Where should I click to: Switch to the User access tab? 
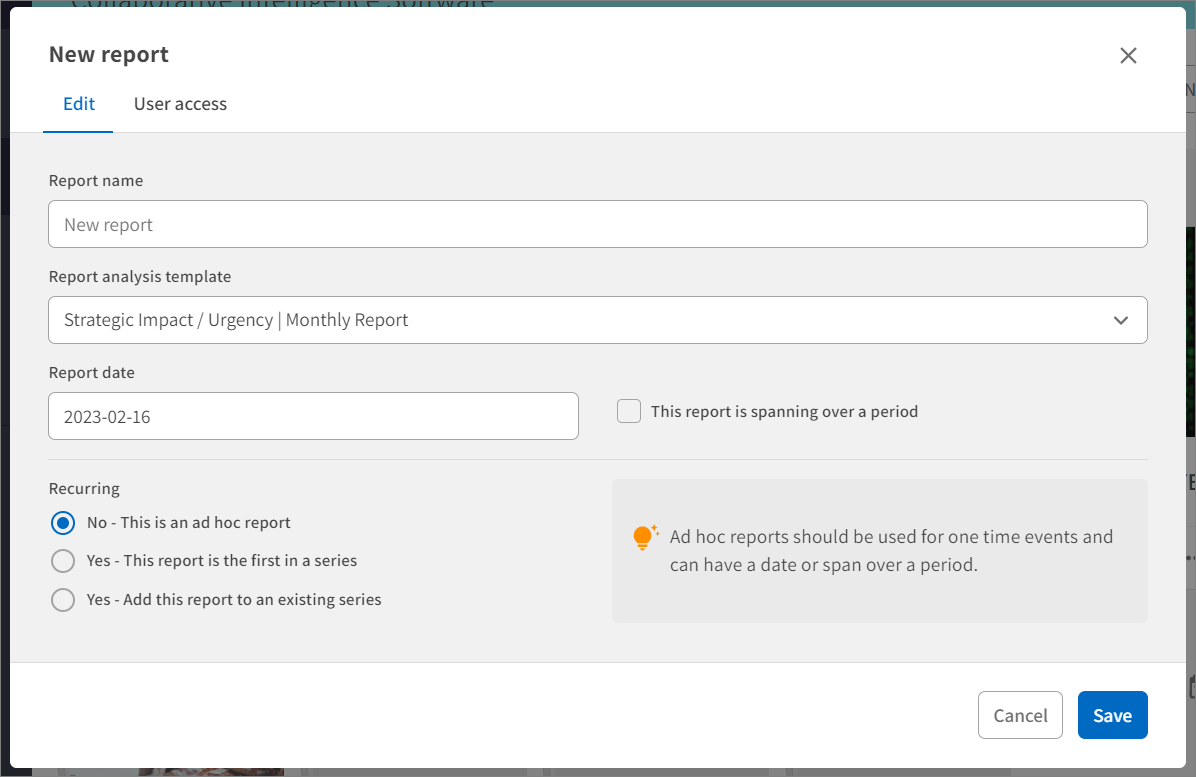180,104
